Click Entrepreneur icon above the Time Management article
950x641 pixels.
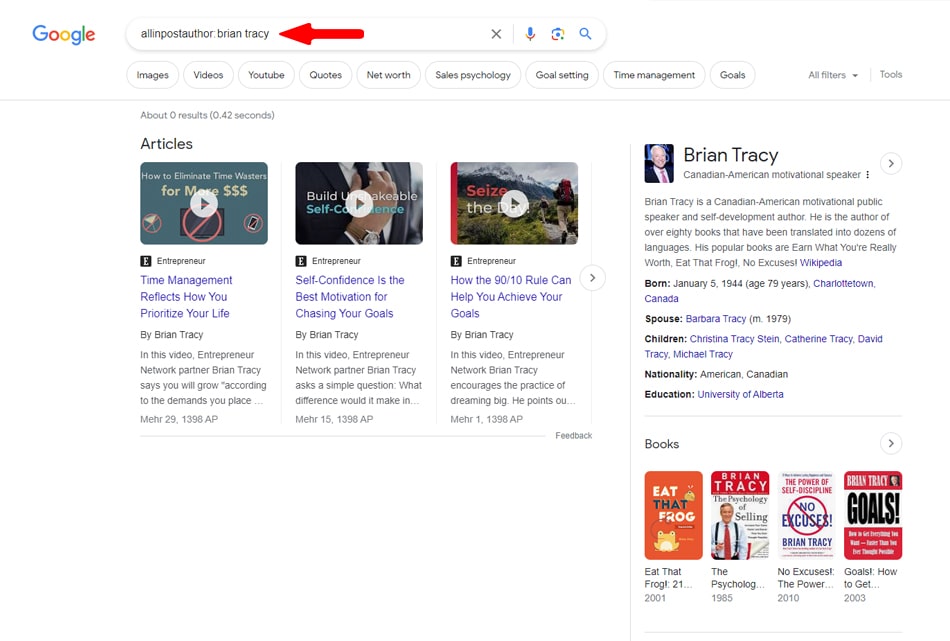coord(146,261)
